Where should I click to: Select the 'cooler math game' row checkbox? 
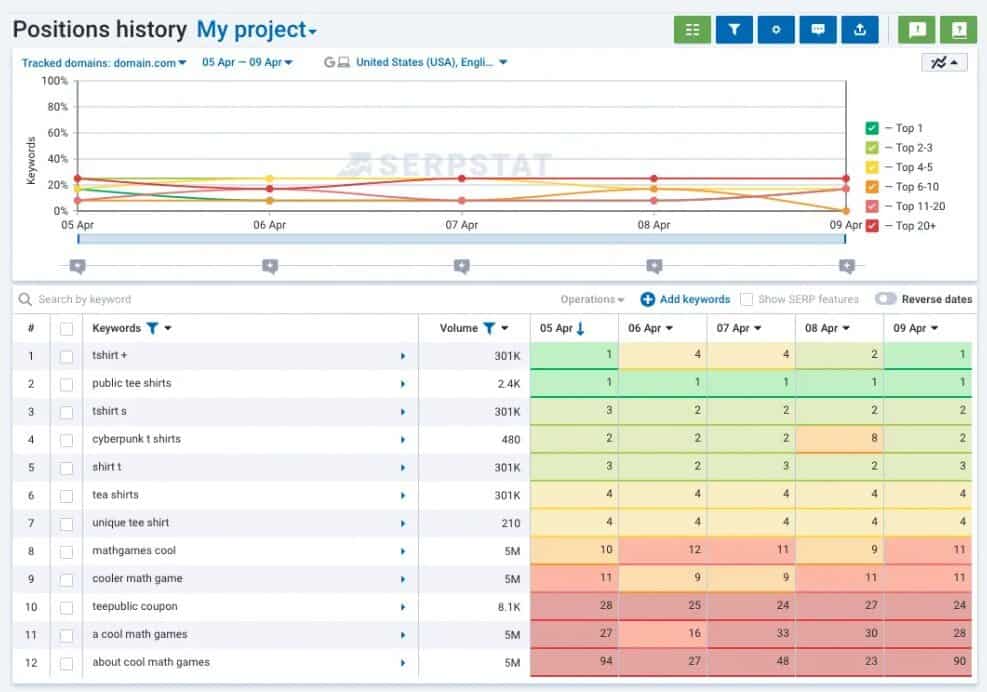(66, 580)
